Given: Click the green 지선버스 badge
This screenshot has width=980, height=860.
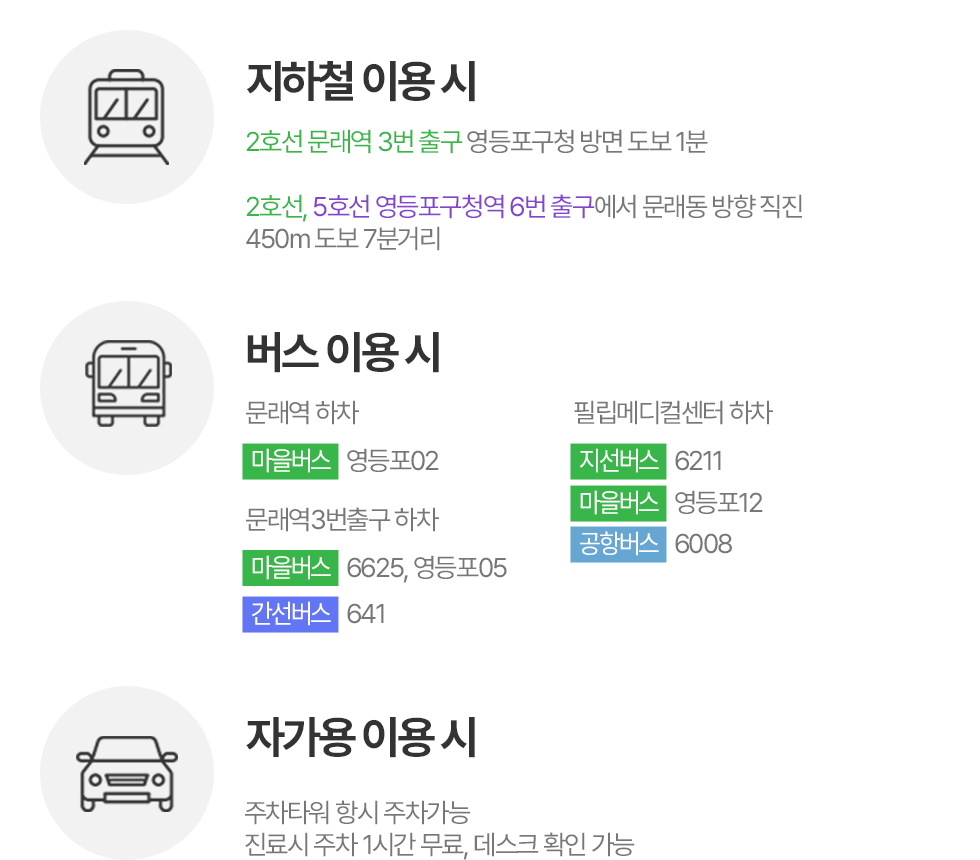Looking at the screenshot, I should tap(618, 461).
